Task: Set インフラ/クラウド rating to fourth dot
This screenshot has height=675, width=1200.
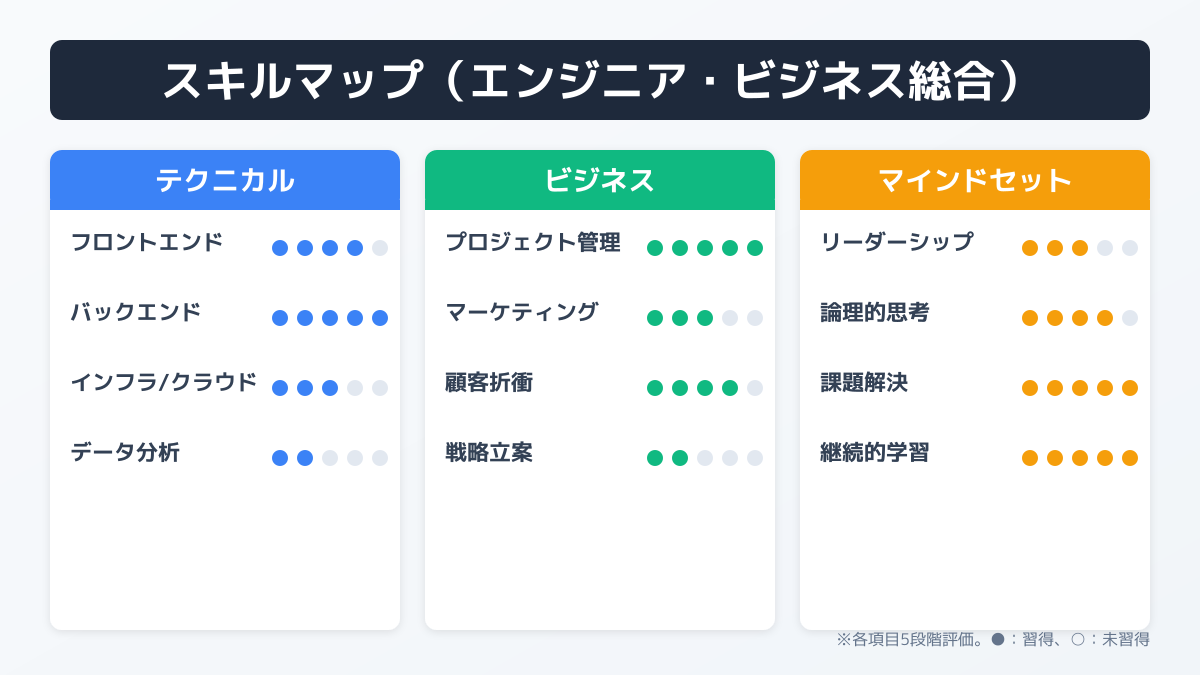Action: [355, 388]
